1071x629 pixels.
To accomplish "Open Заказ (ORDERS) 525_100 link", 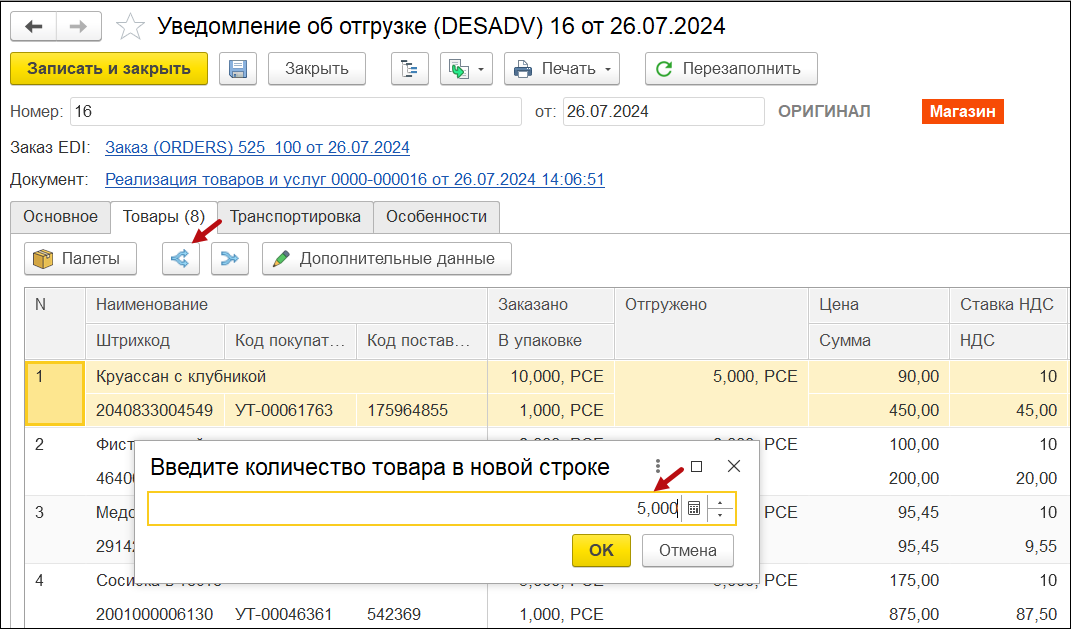I will click(258, 148).
